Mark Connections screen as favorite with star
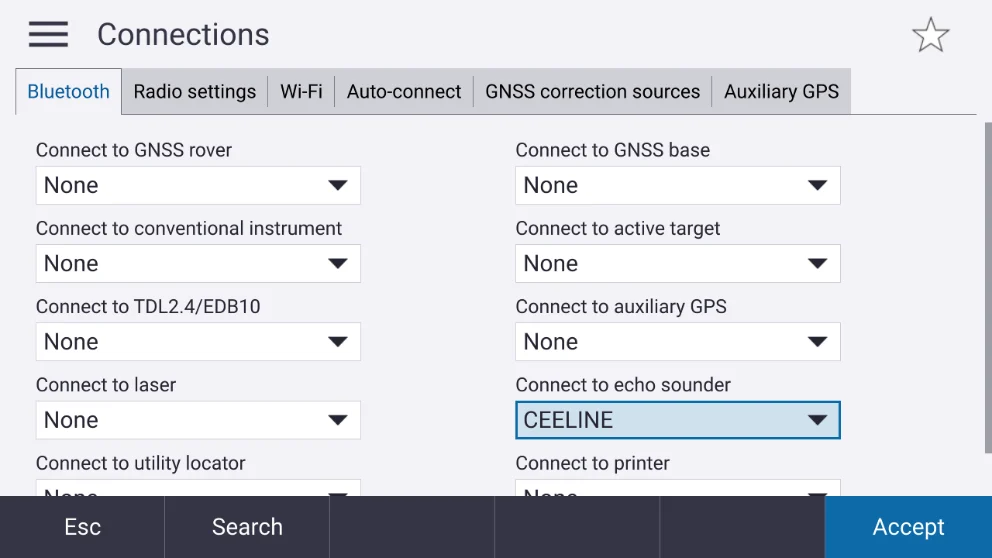This screenshot has width=992, height=558. [931, 35]
